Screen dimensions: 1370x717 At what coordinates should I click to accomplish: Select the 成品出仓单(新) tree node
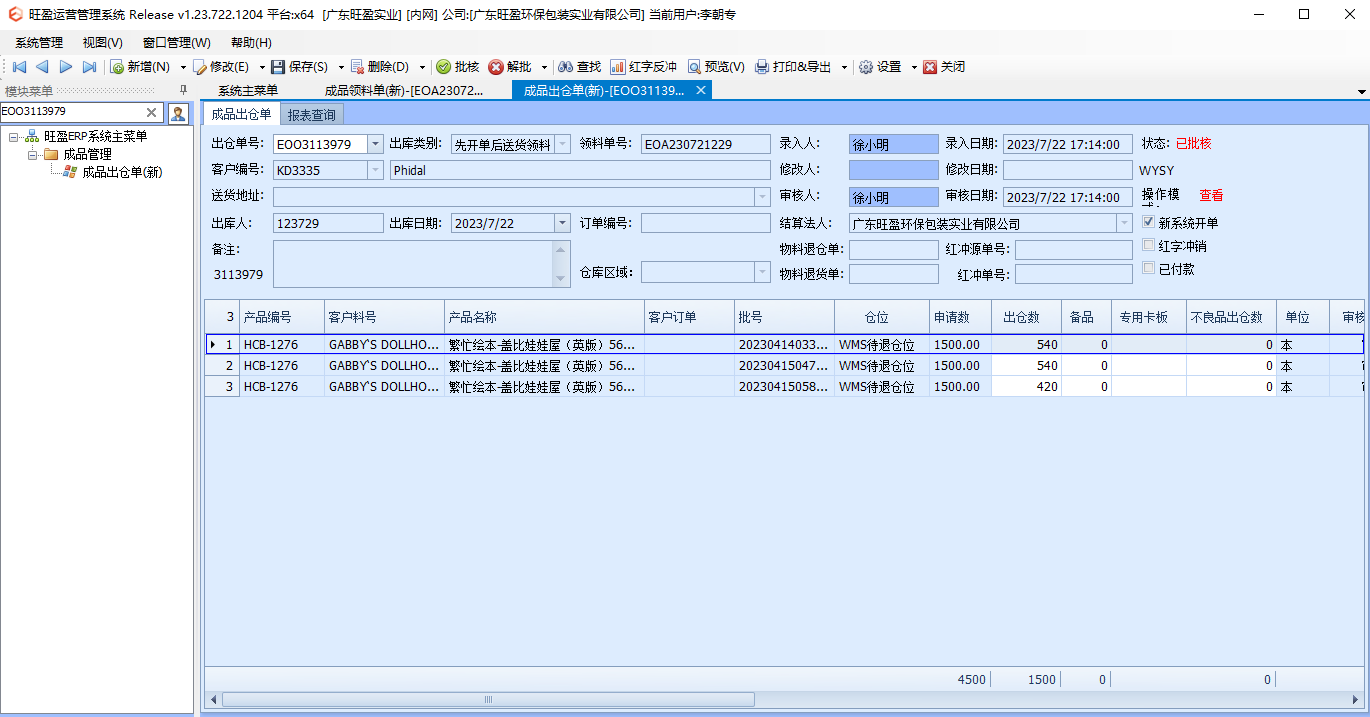pos(122,172)
